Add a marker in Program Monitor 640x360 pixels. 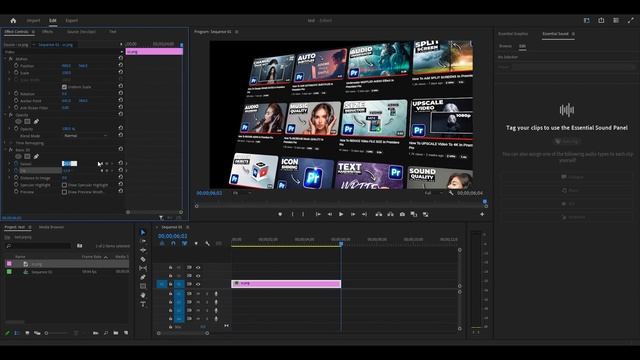click(280, 214)
